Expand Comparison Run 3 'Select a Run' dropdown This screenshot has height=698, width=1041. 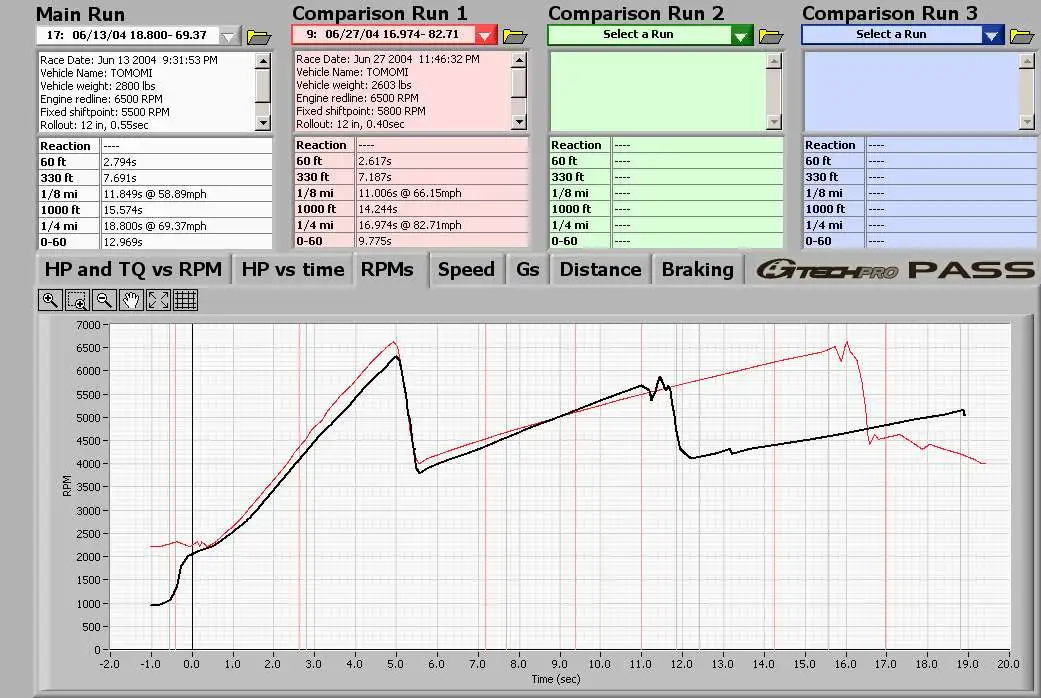coord(992,36)
